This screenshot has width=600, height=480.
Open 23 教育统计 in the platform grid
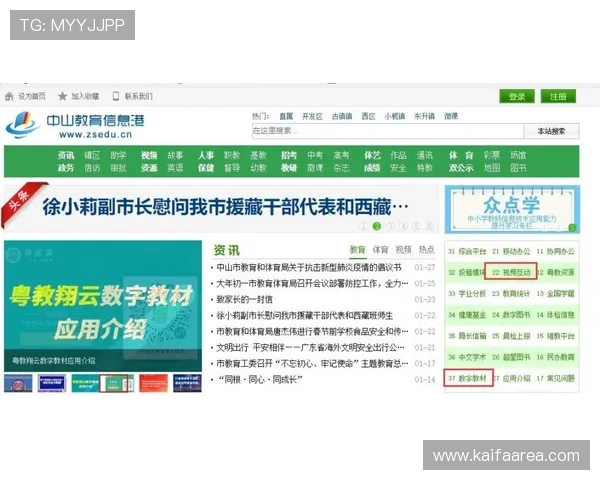tap(511, 294)
